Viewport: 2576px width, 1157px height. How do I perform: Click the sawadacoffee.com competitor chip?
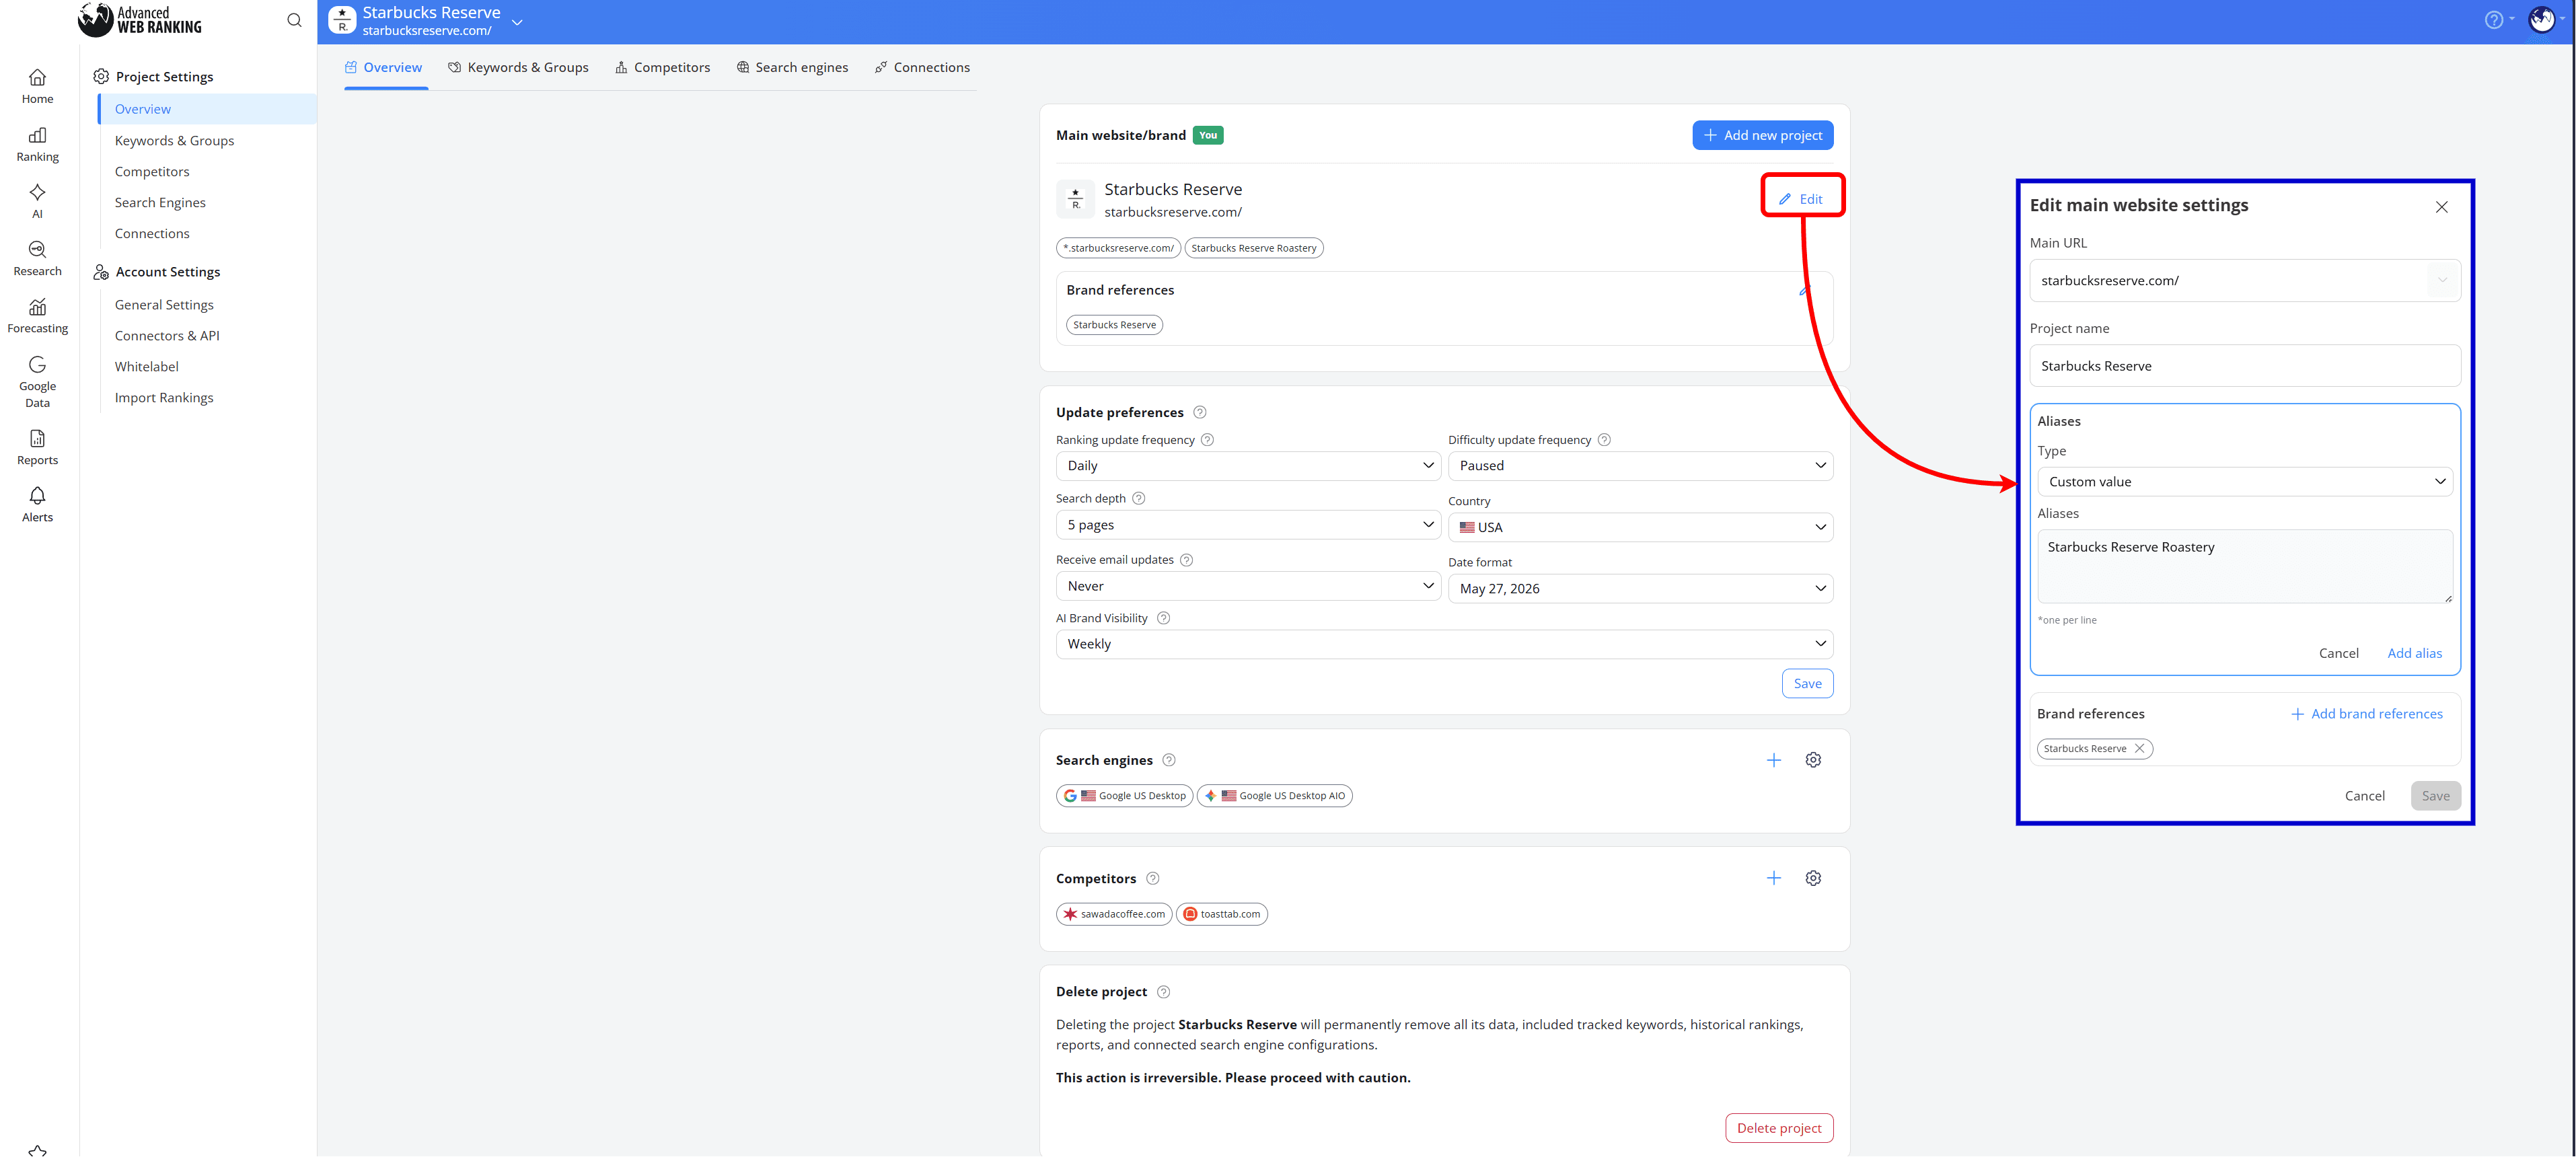click(x=1114, y=914)
